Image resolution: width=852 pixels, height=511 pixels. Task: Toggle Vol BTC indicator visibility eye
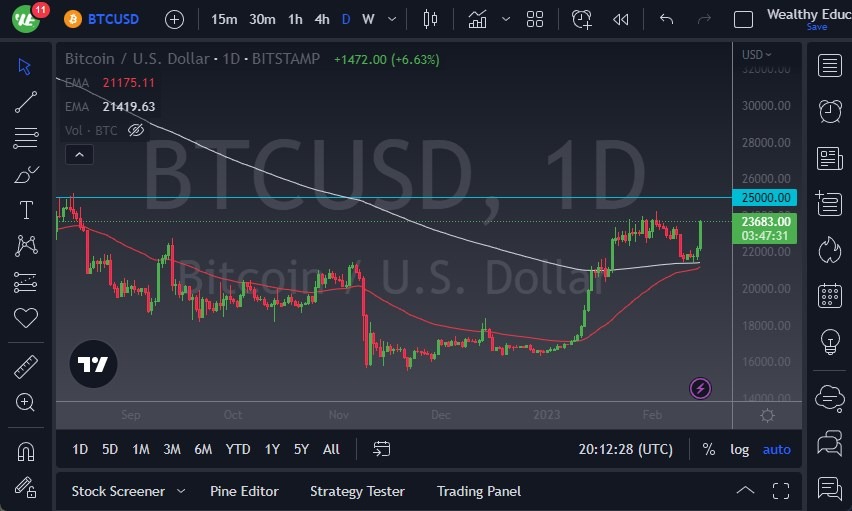click(x=136, y=130)
